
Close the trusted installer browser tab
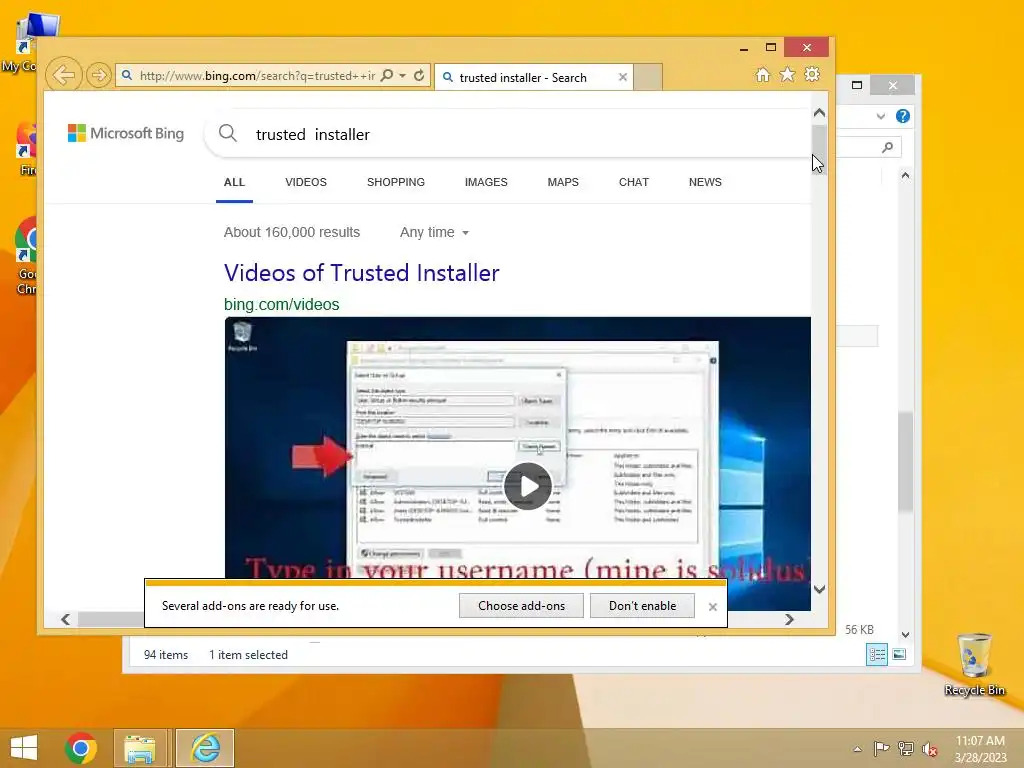623,78
